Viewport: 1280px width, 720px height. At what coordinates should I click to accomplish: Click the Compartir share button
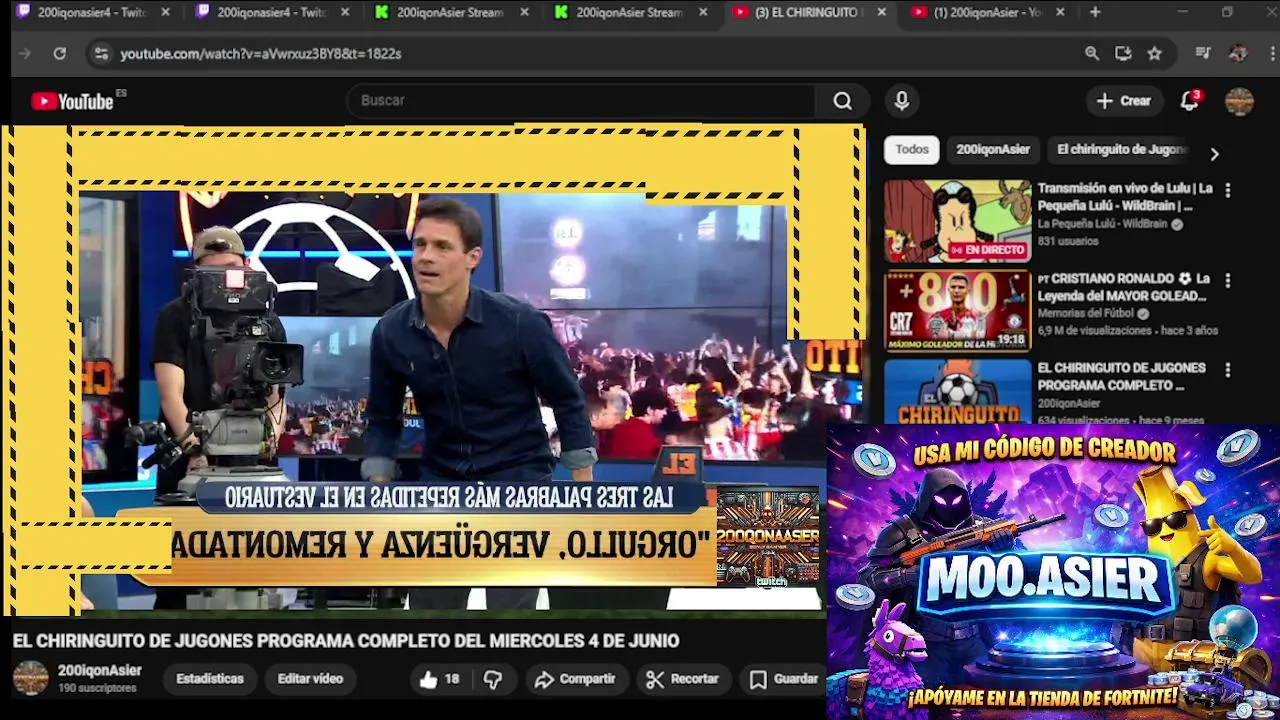(575, 679)
